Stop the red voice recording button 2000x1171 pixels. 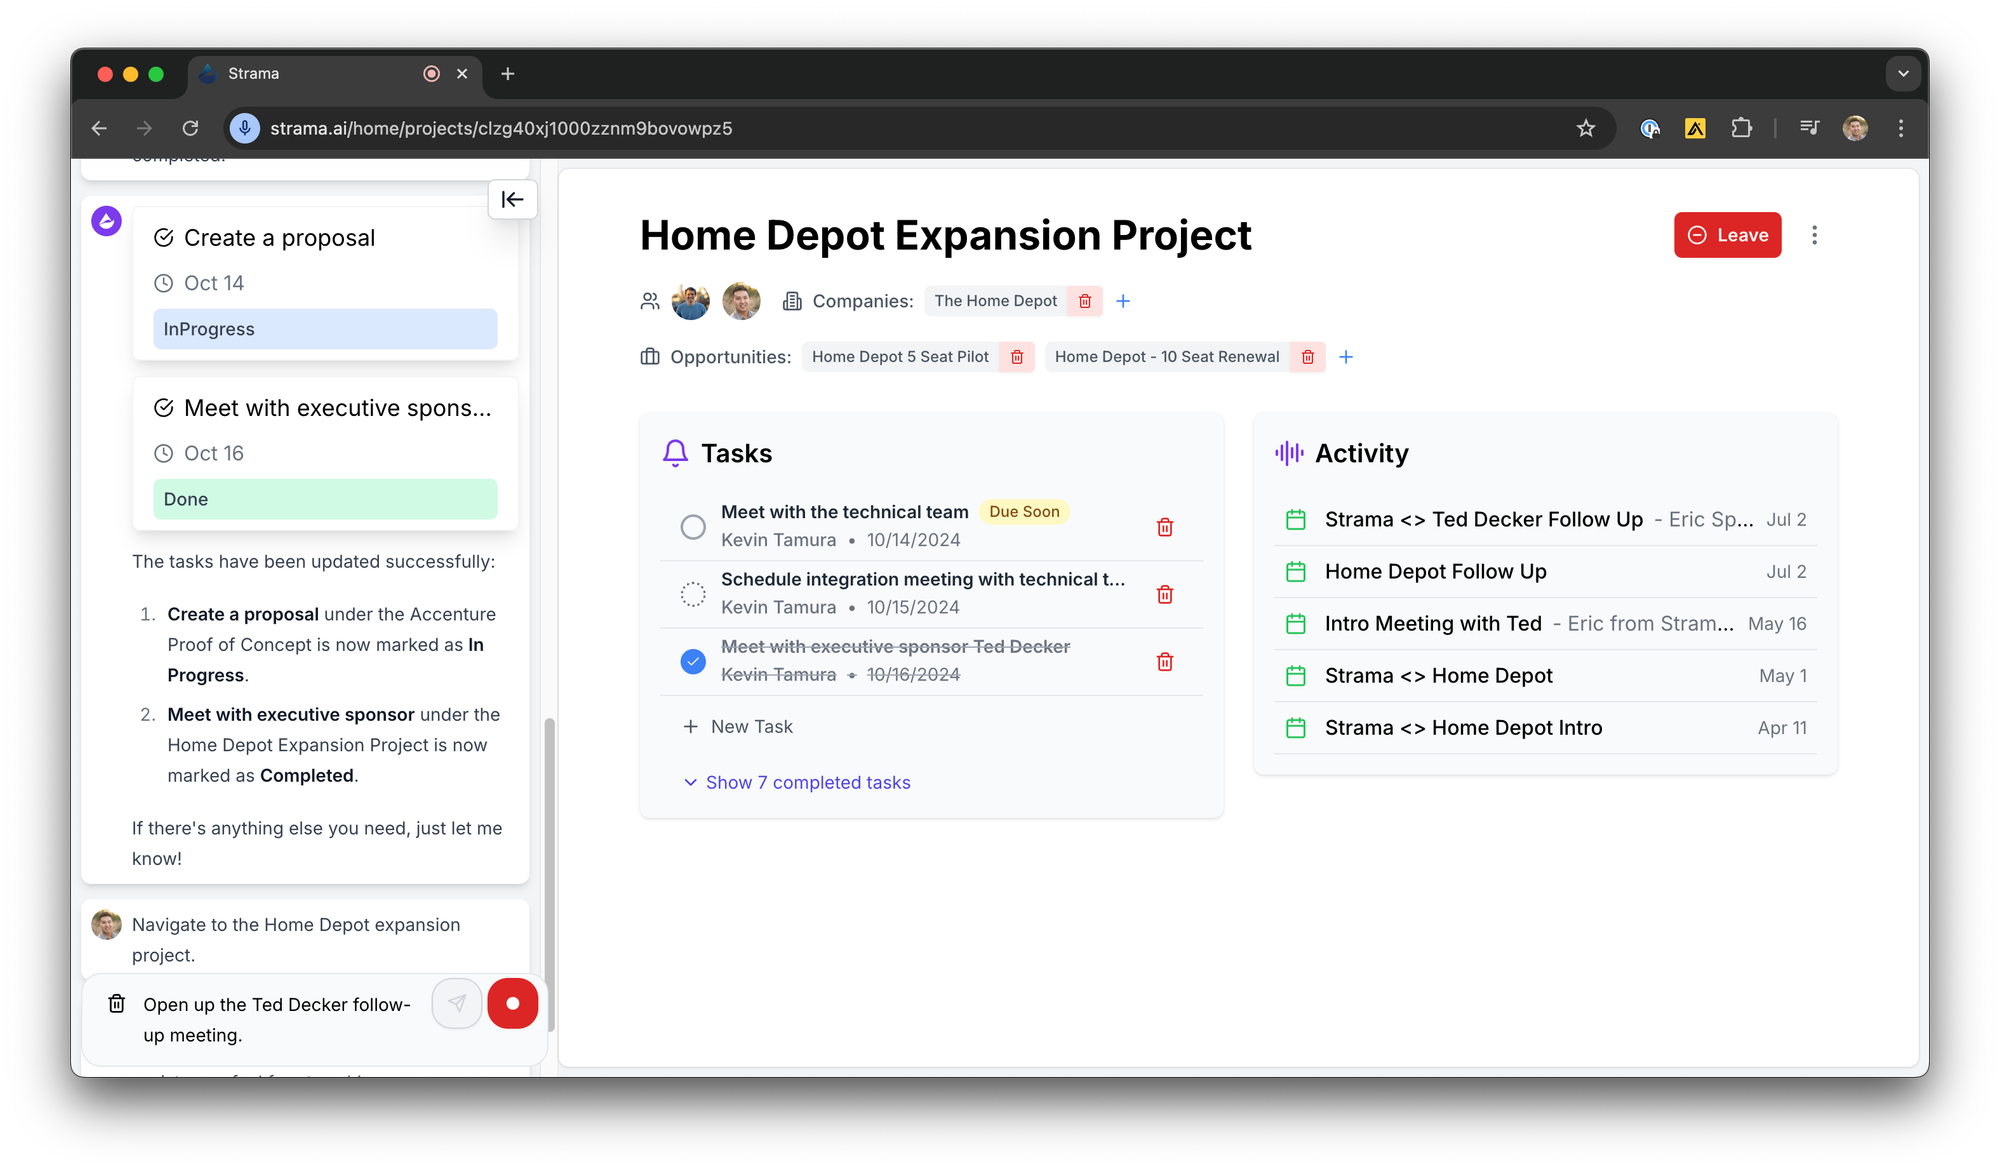[512, 1003]
